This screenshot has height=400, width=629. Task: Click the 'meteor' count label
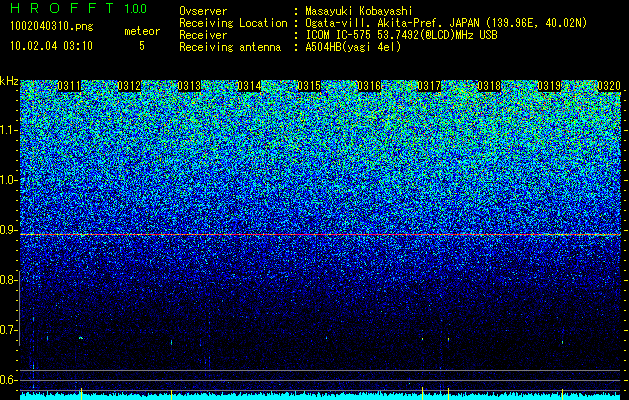142,31
